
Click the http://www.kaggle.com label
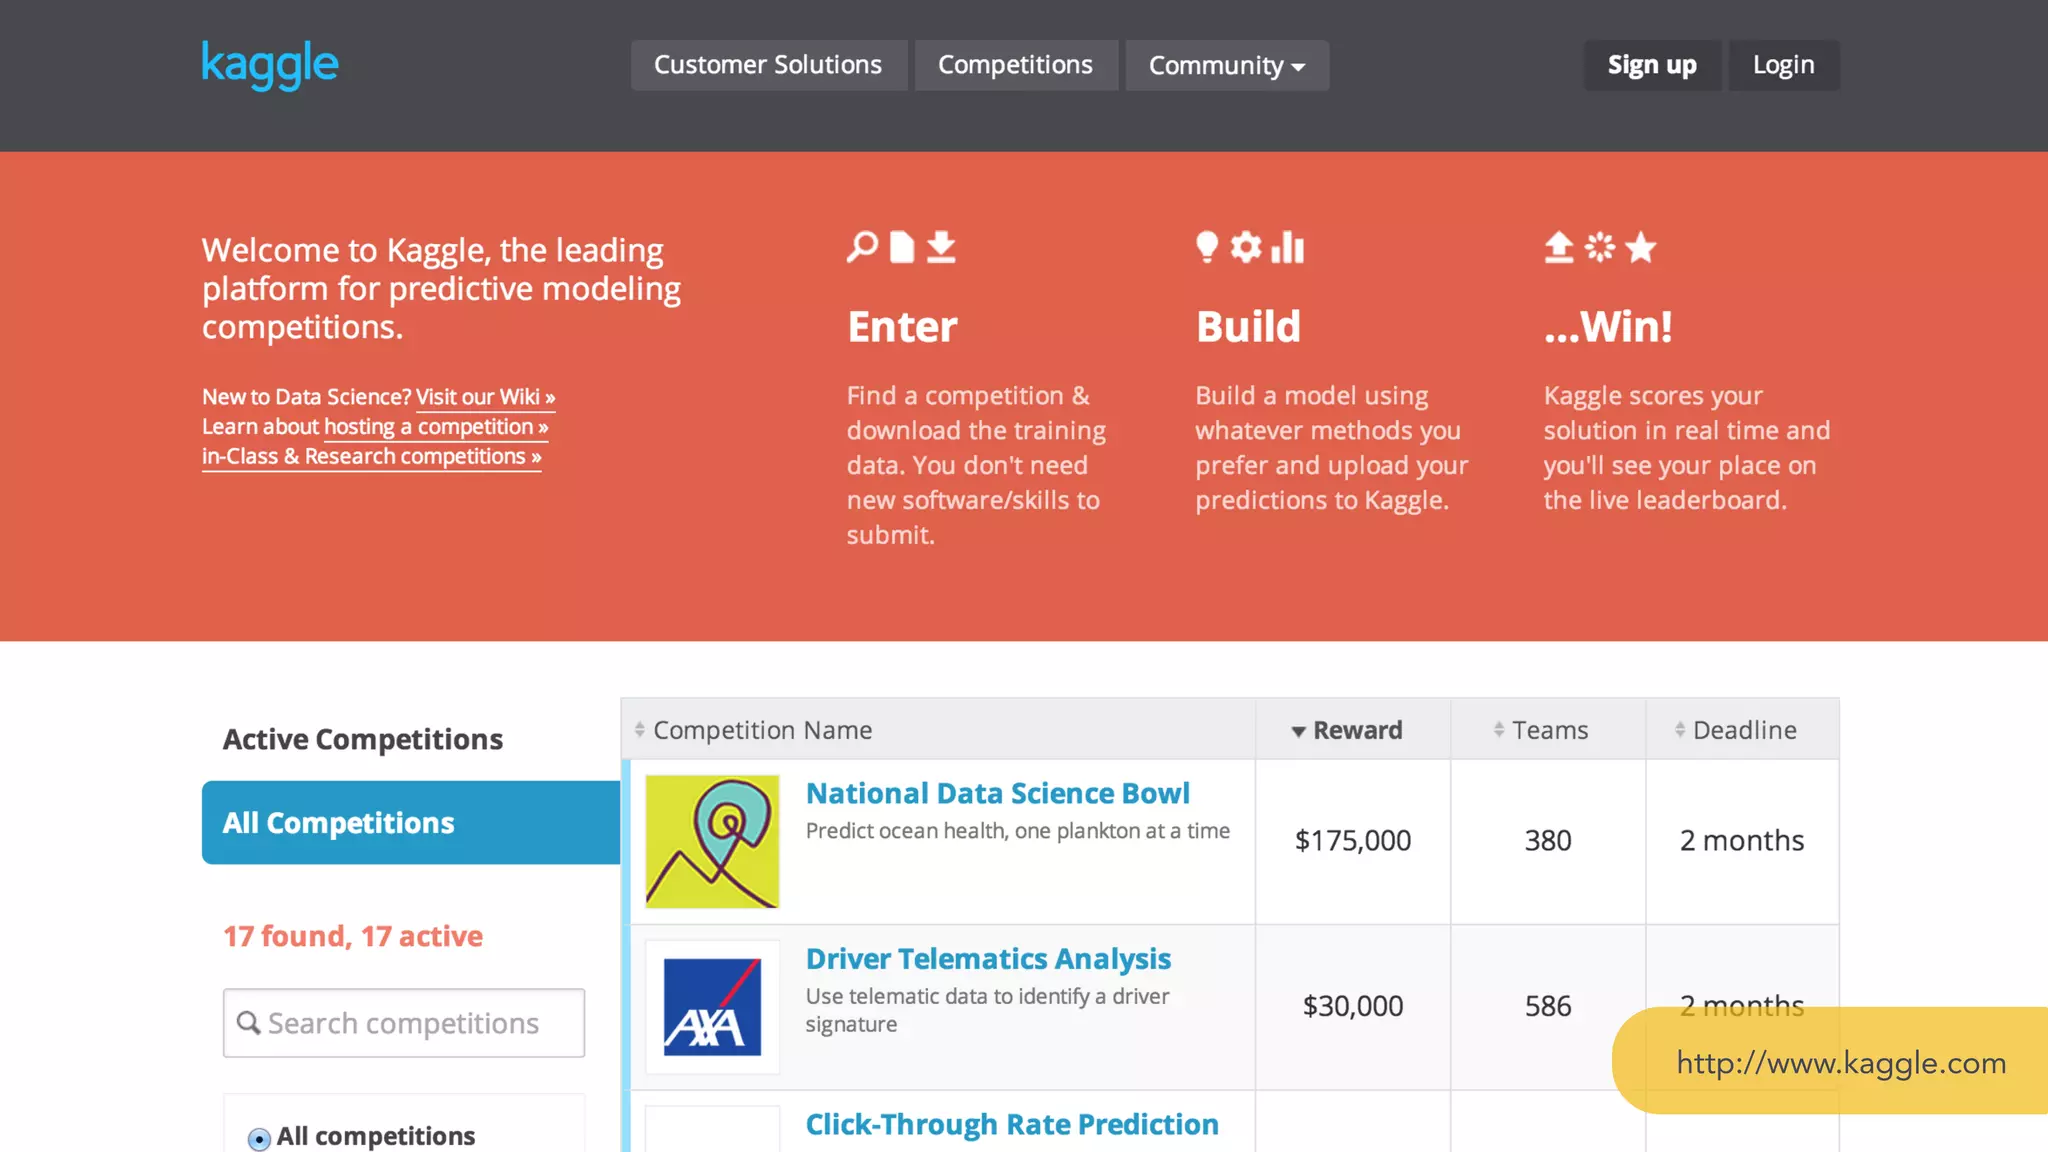point(1841,1062)
